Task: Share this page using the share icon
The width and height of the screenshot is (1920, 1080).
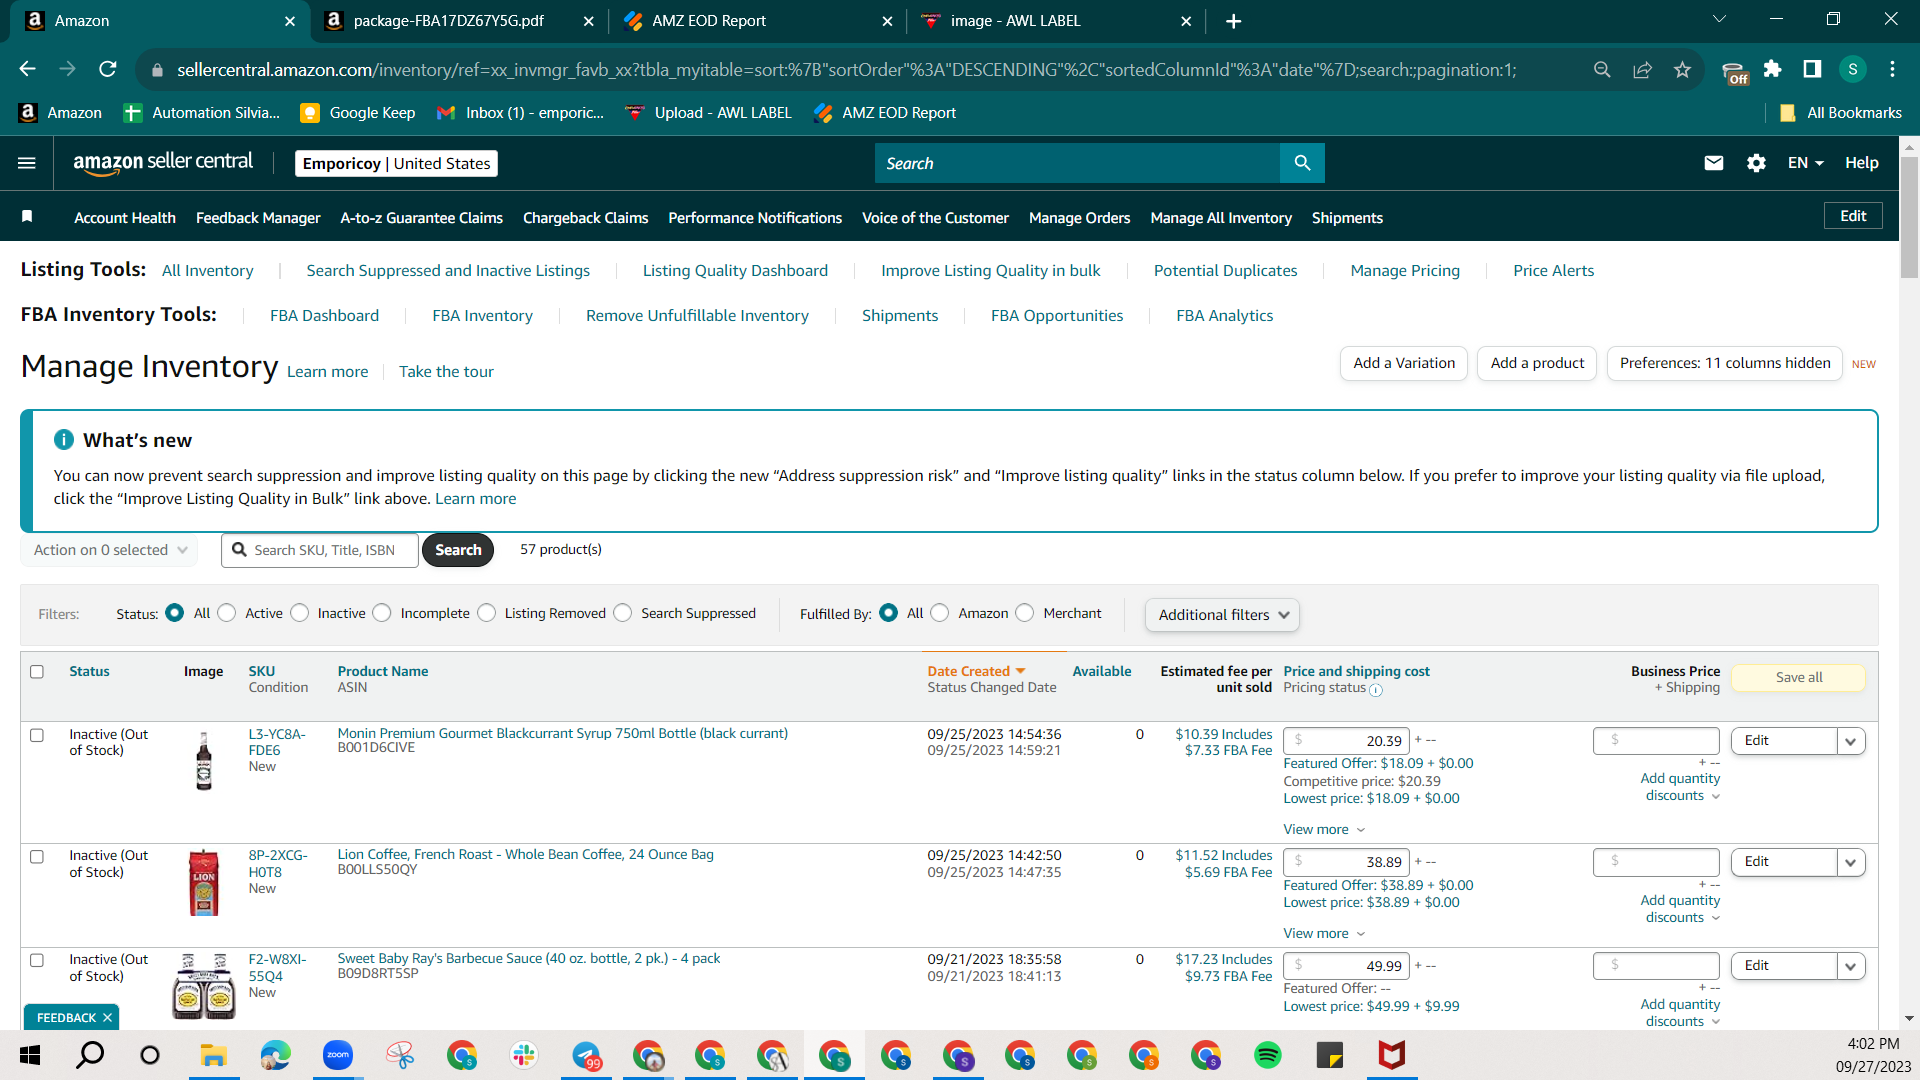Action: [1643, 69]
